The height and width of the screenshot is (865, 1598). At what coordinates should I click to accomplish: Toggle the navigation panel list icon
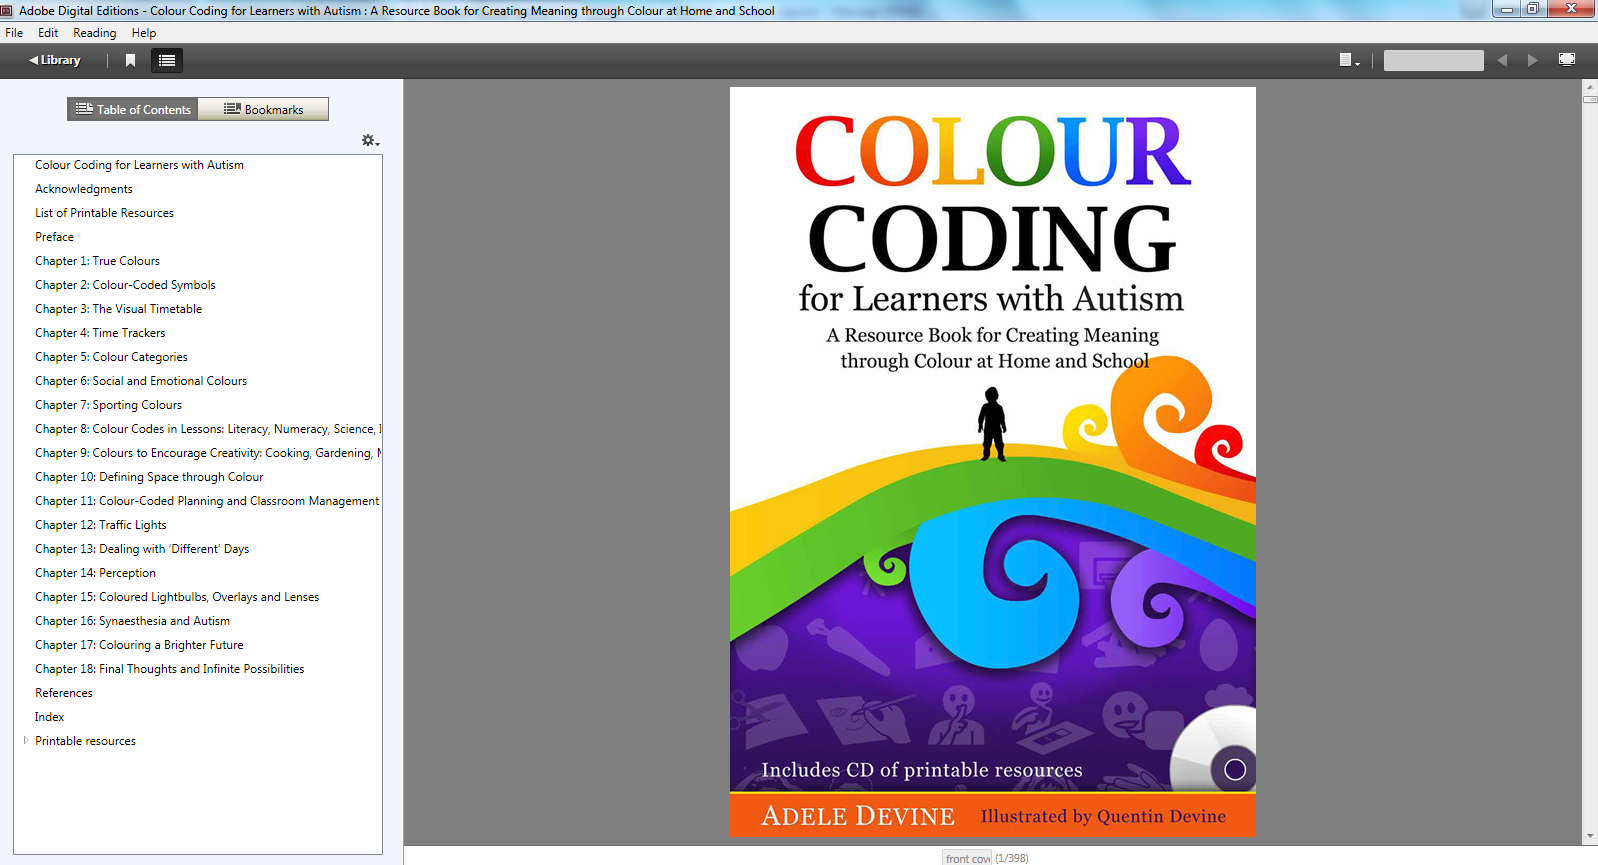(x=167, y=60)
